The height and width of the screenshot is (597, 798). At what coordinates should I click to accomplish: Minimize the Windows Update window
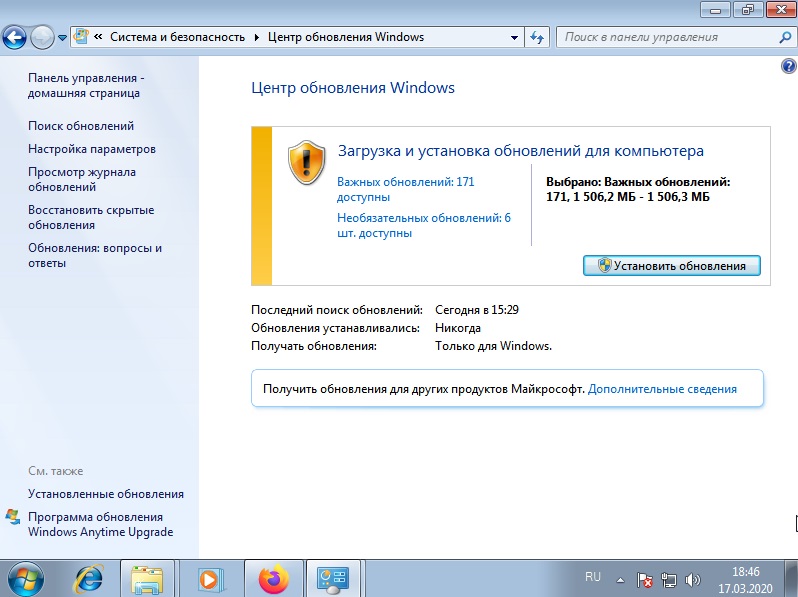[x=716, y=10]
